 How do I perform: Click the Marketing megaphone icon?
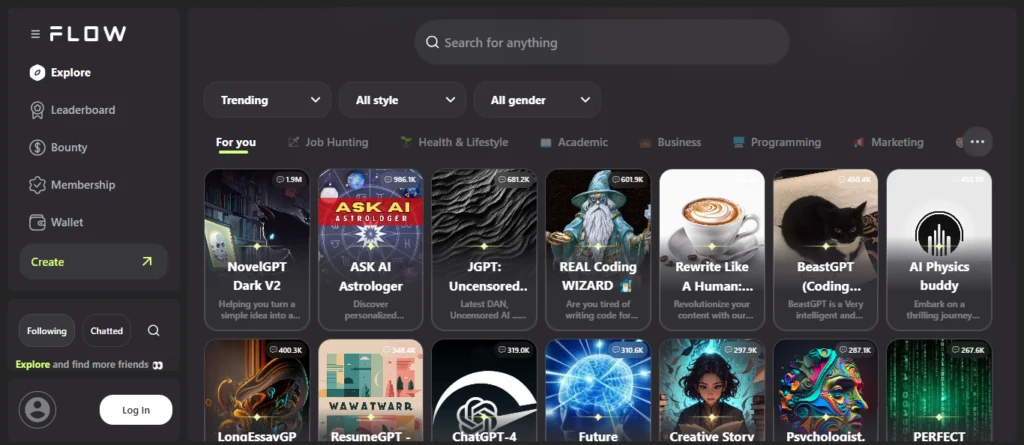[x=859, y=142]
